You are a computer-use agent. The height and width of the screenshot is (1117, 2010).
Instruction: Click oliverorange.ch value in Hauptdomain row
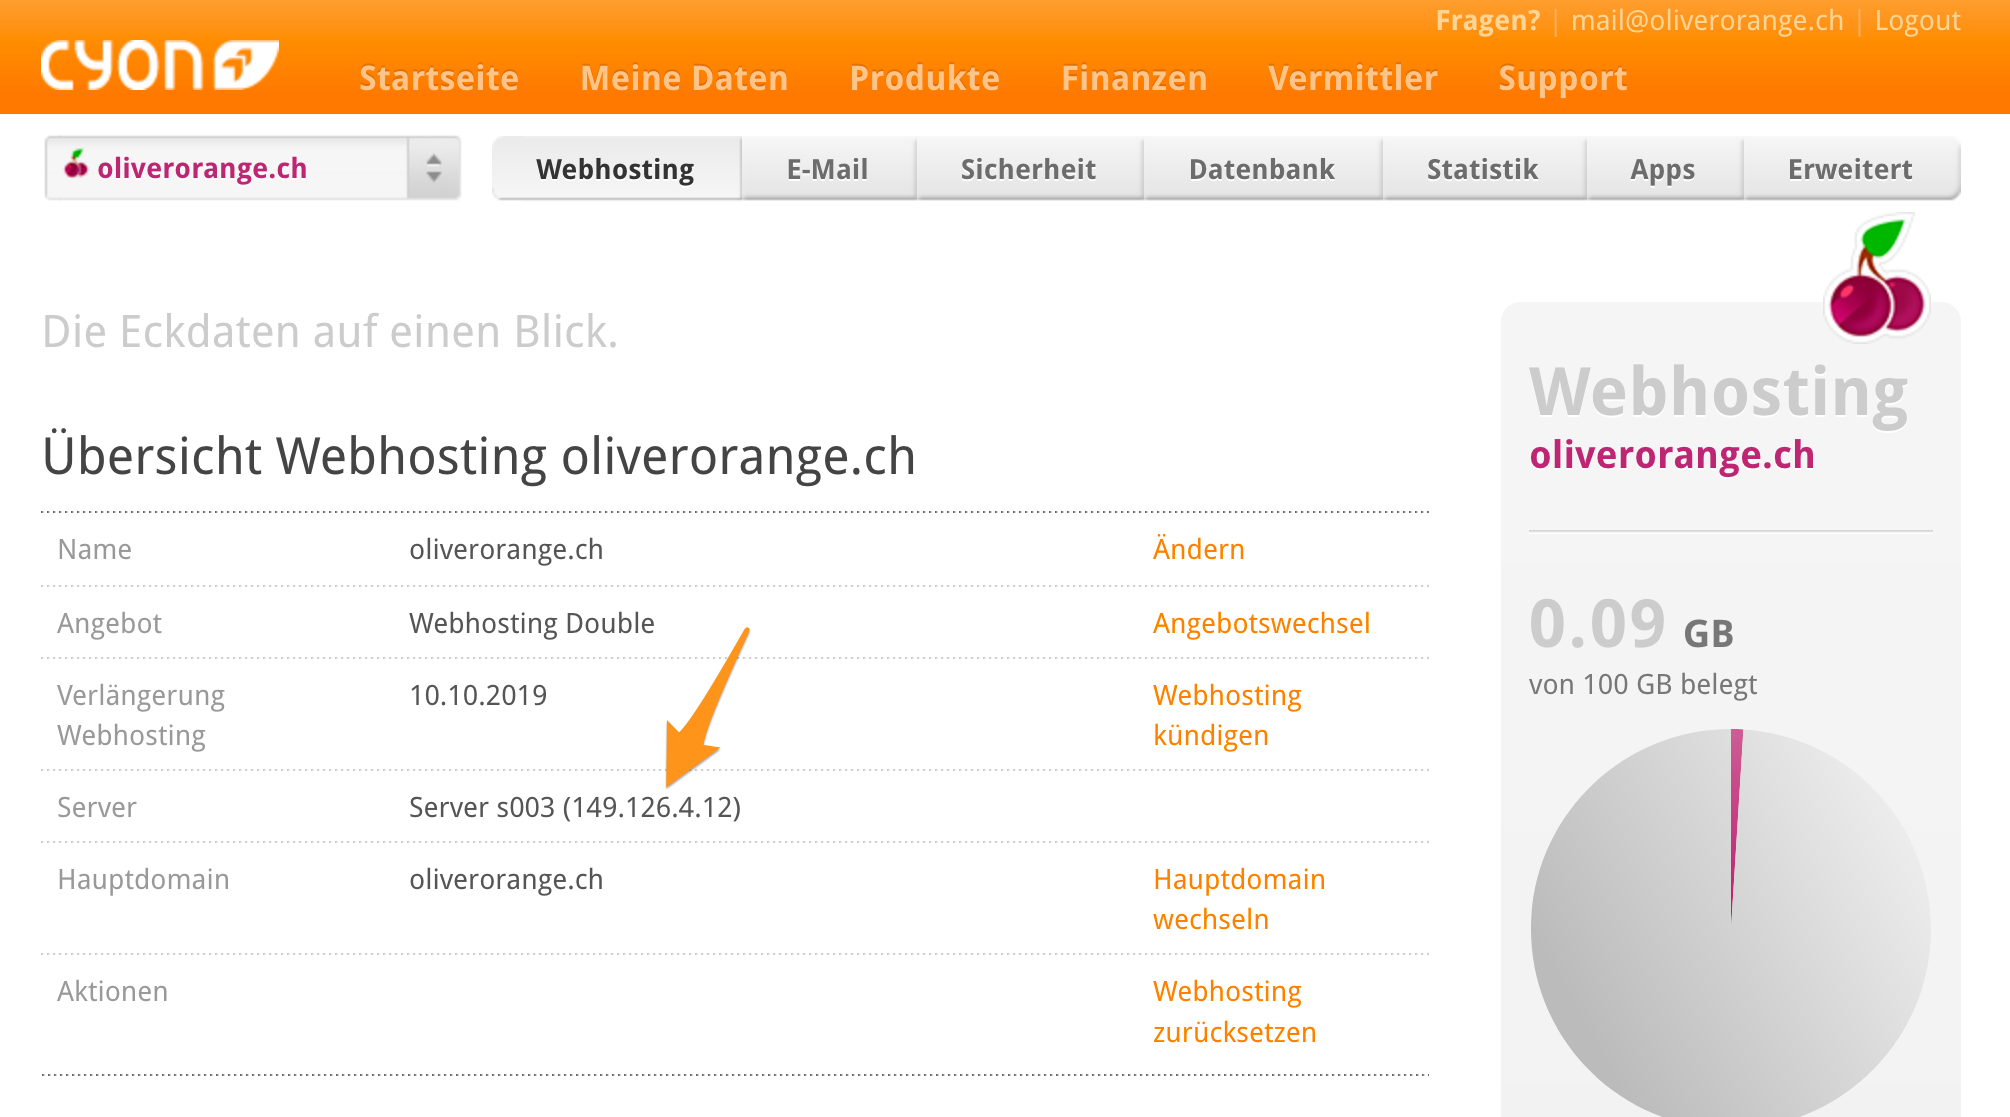[x=506, y=879]
